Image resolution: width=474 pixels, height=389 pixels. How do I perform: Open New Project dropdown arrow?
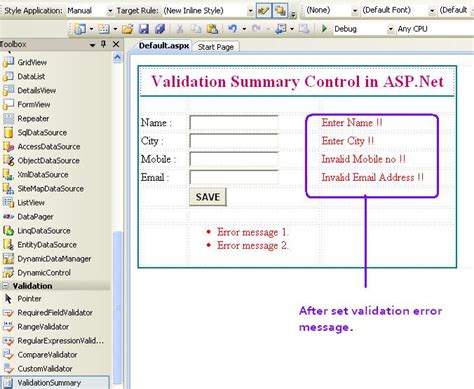point(91,29)
